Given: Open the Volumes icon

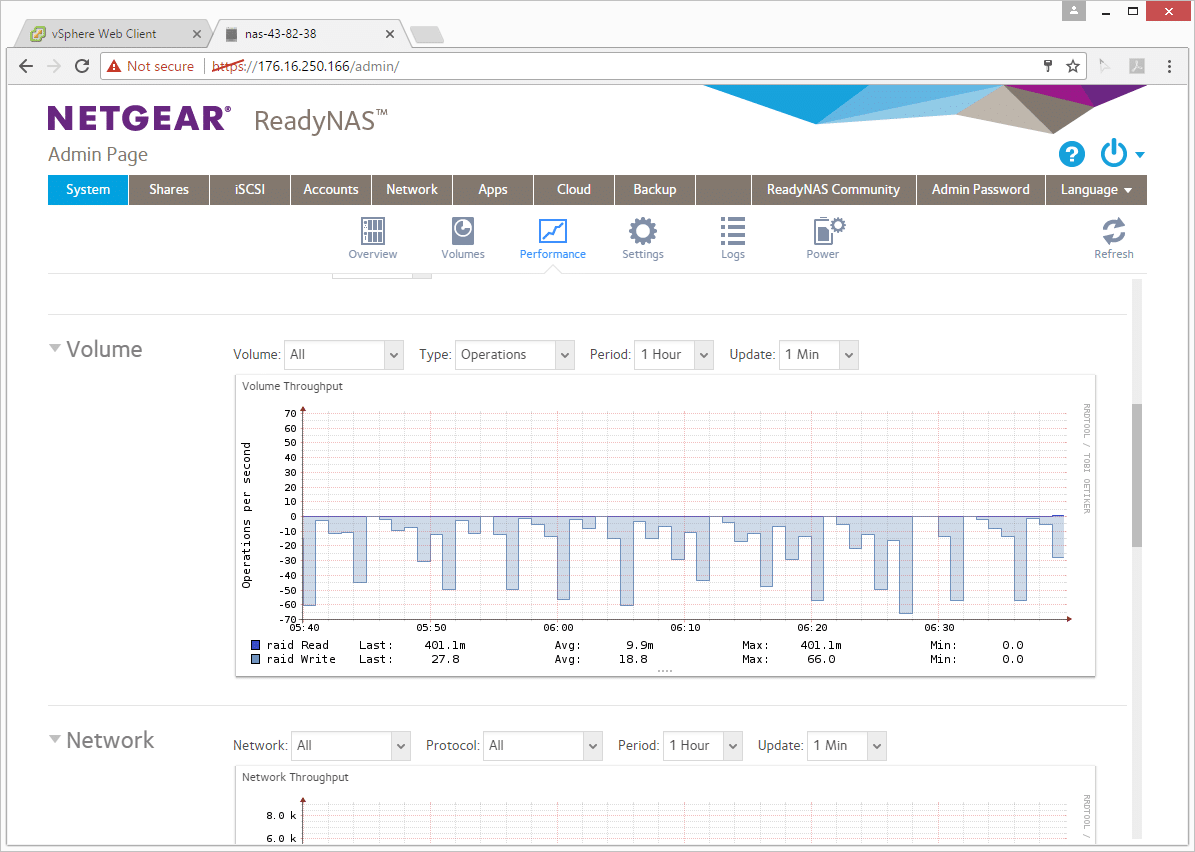Looking at the screenshot, I should tap(463, 238).
